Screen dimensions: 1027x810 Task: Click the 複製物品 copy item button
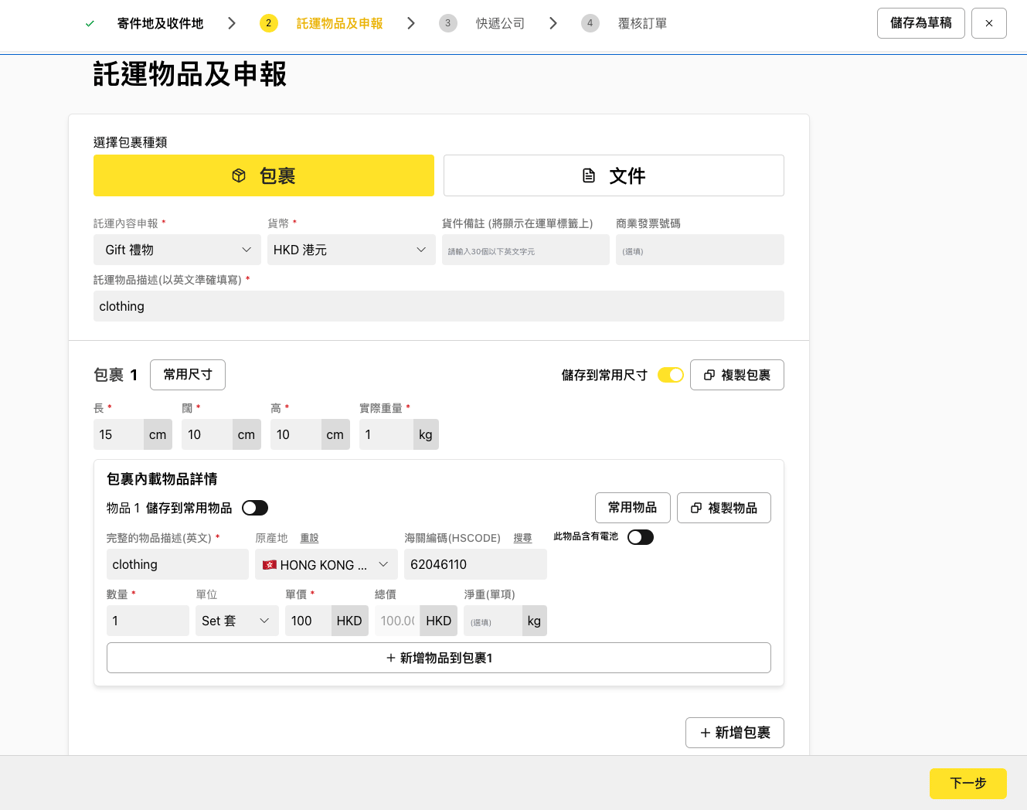click(x=723, y=508)
